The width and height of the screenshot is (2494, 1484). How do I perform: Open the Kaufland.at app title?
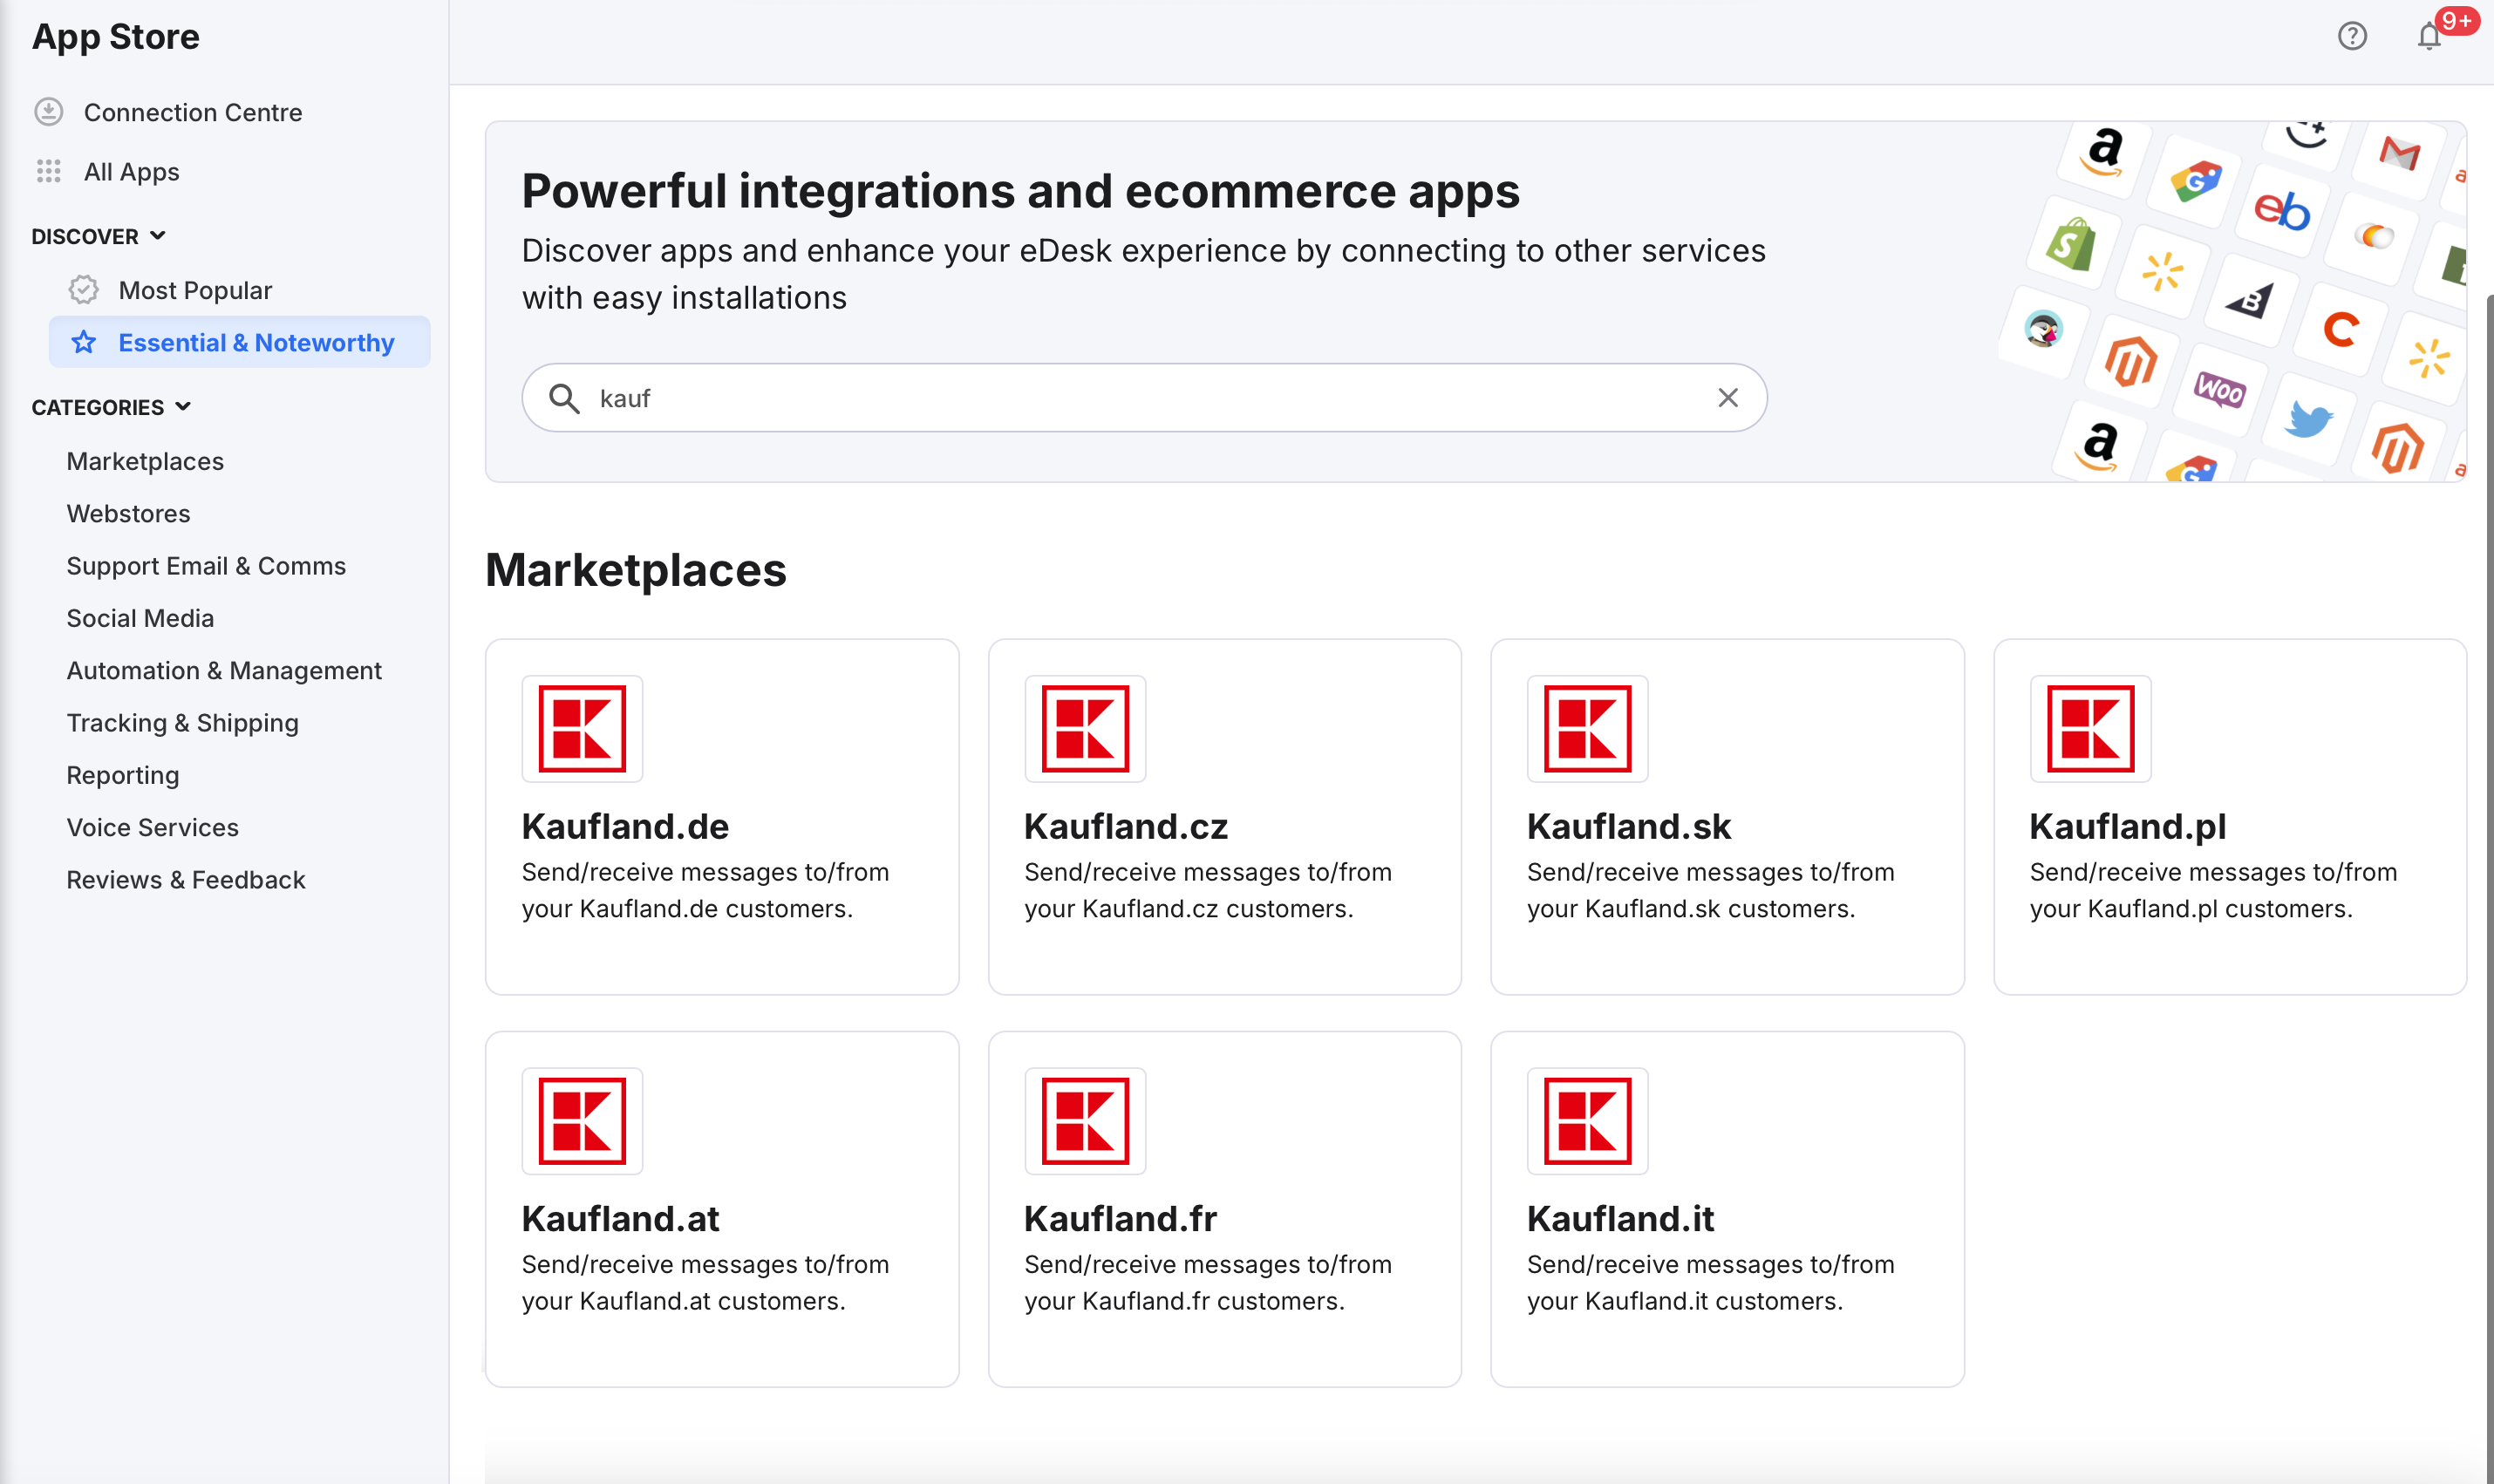click(621, 1219)
